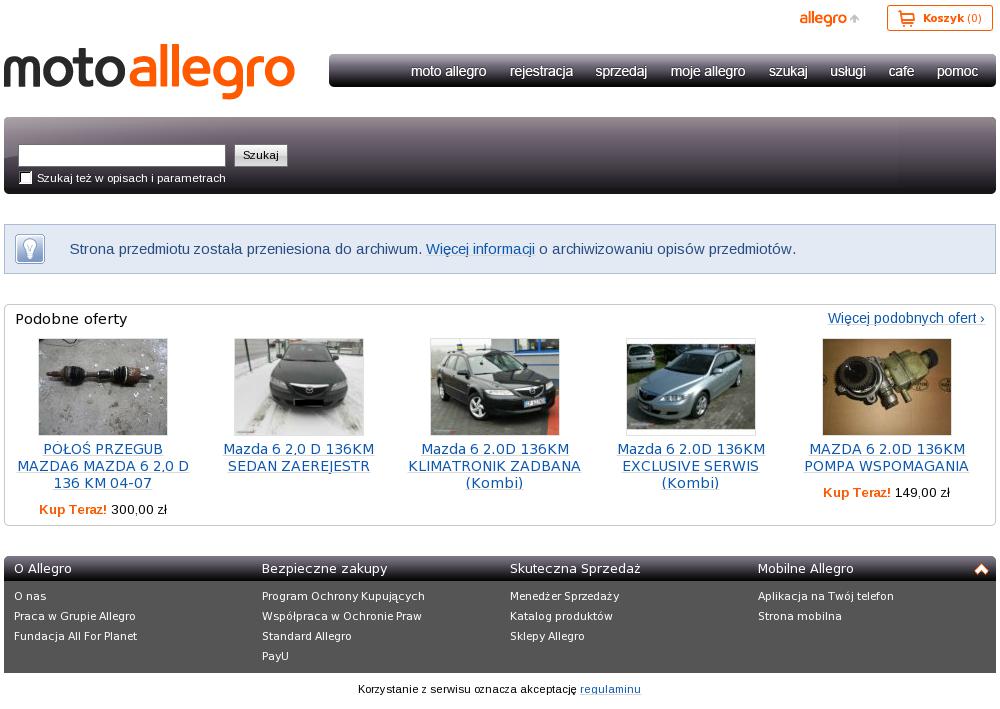Click MAZDA 6 POMPA WSPOMAGANIA offer title

tap(886, 458)
